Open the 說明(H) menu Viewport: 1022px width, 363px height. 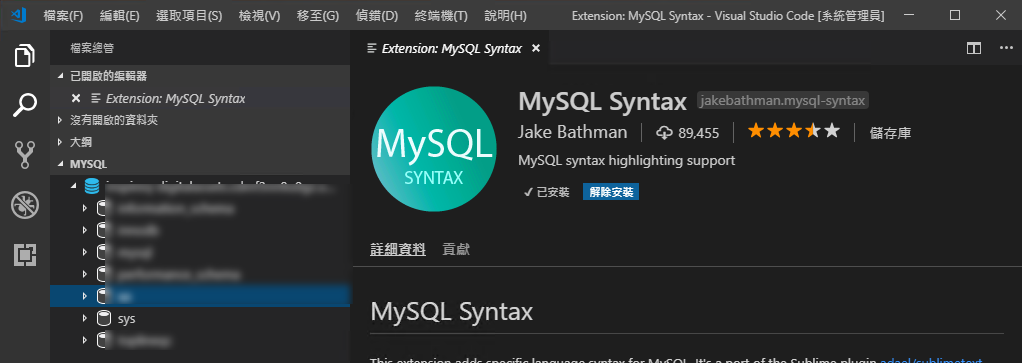[506, 15]
